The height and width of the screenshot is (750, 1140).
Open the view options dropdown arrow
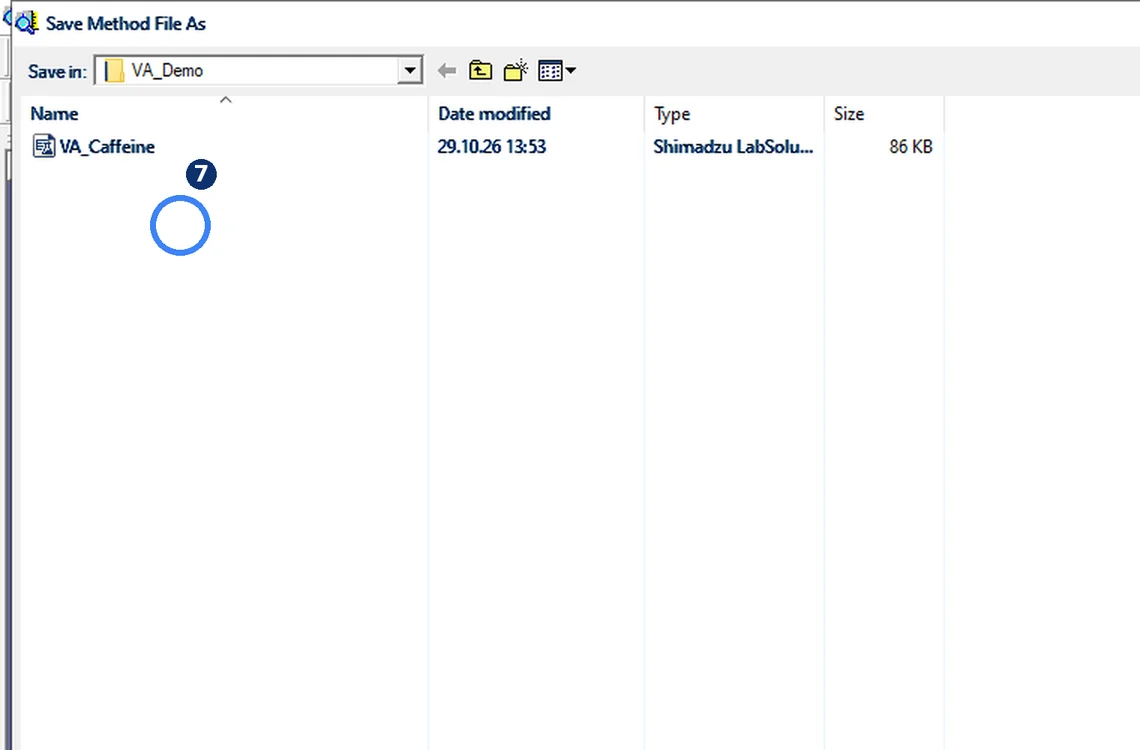(571, 70)
